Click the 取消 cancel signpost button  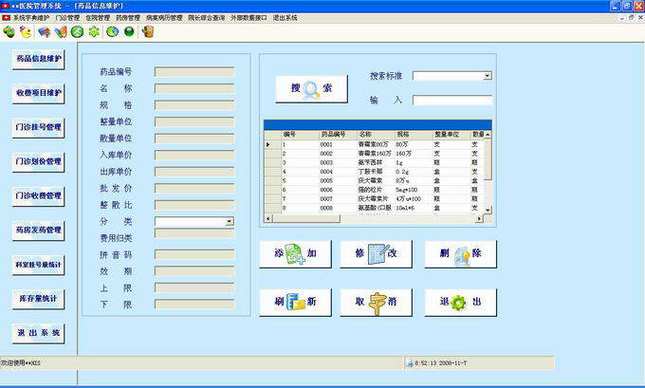(376, 302)
